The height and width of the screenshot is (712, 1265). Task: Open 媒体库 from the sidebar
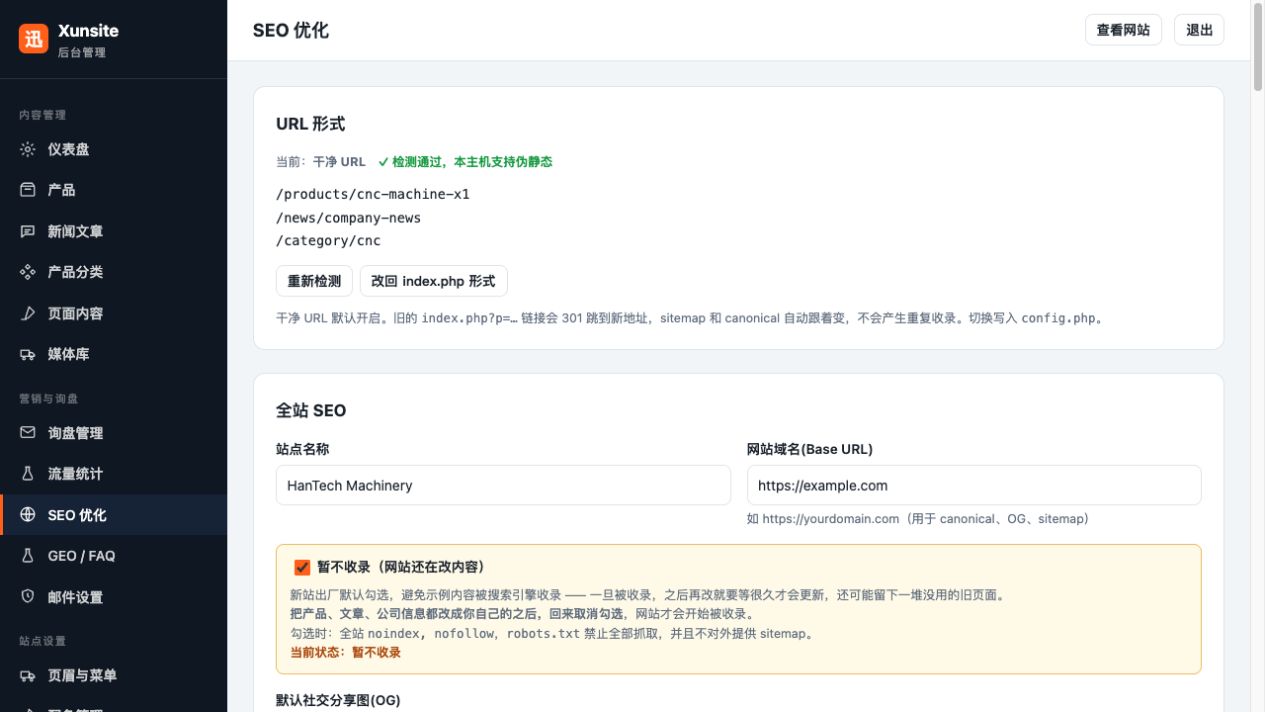(113, 354)
